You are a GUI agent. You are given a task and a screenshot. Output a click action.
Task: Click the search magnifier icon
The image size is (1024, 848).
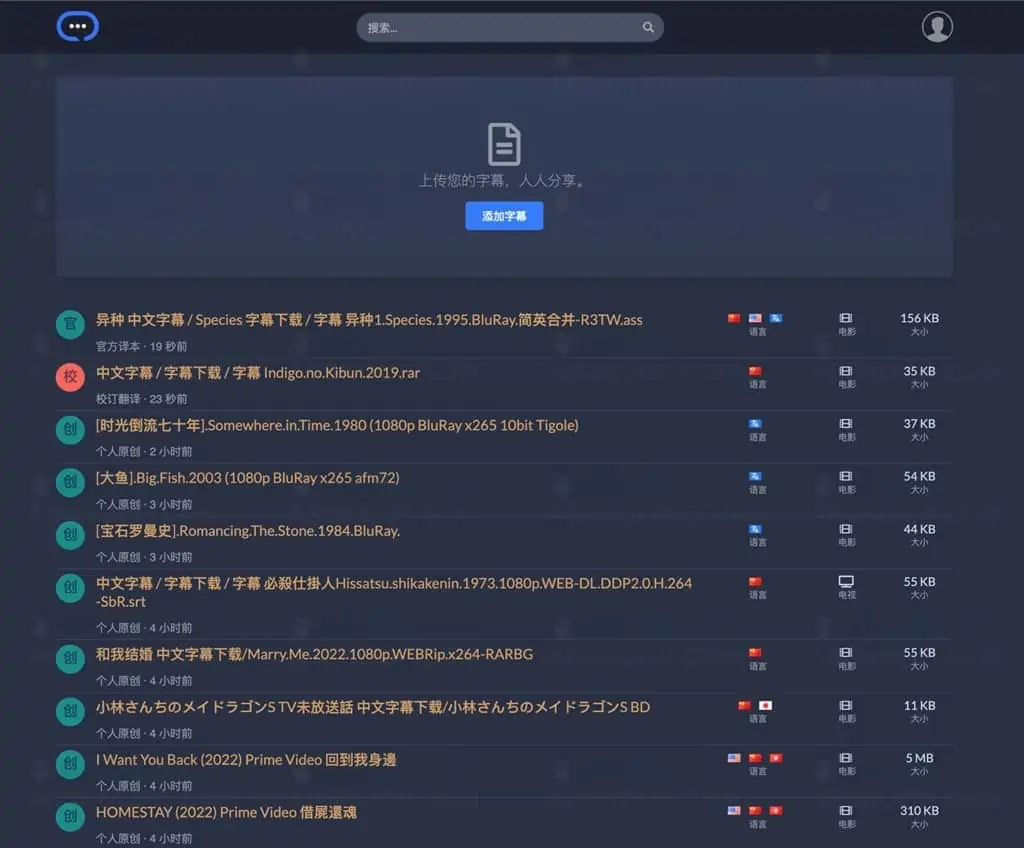tap(648, 27)
